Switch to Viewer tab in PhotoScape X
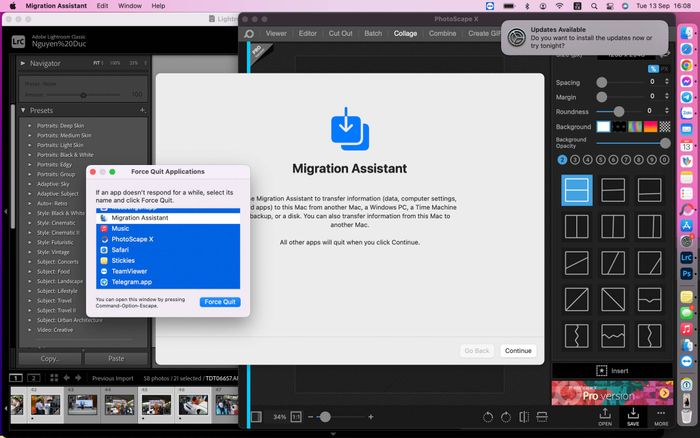This screenshot has height=438, width=700. pyautogui.click(x=276, y=33)
